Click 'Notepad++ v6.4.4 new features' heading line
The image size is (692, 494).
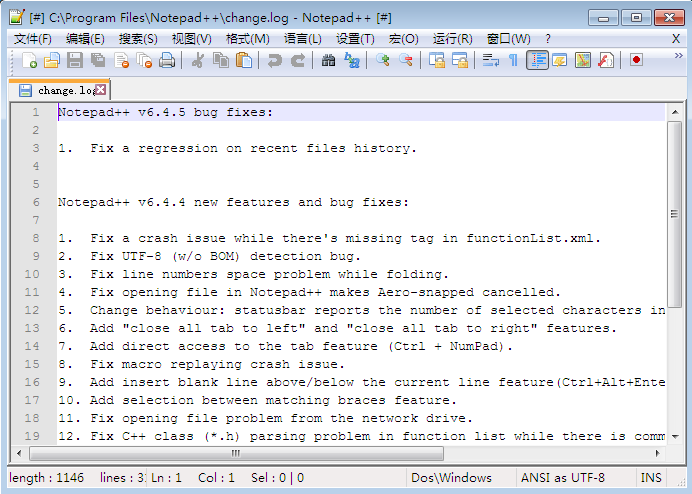[233, 202]
